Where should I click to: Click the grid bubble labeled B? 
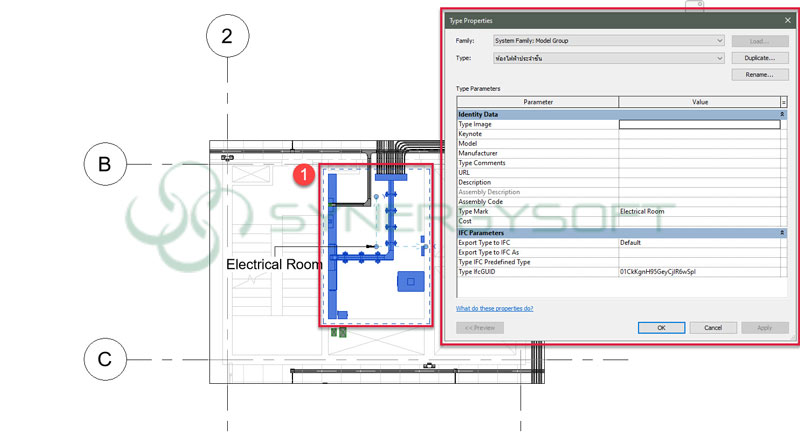[105, 164]
